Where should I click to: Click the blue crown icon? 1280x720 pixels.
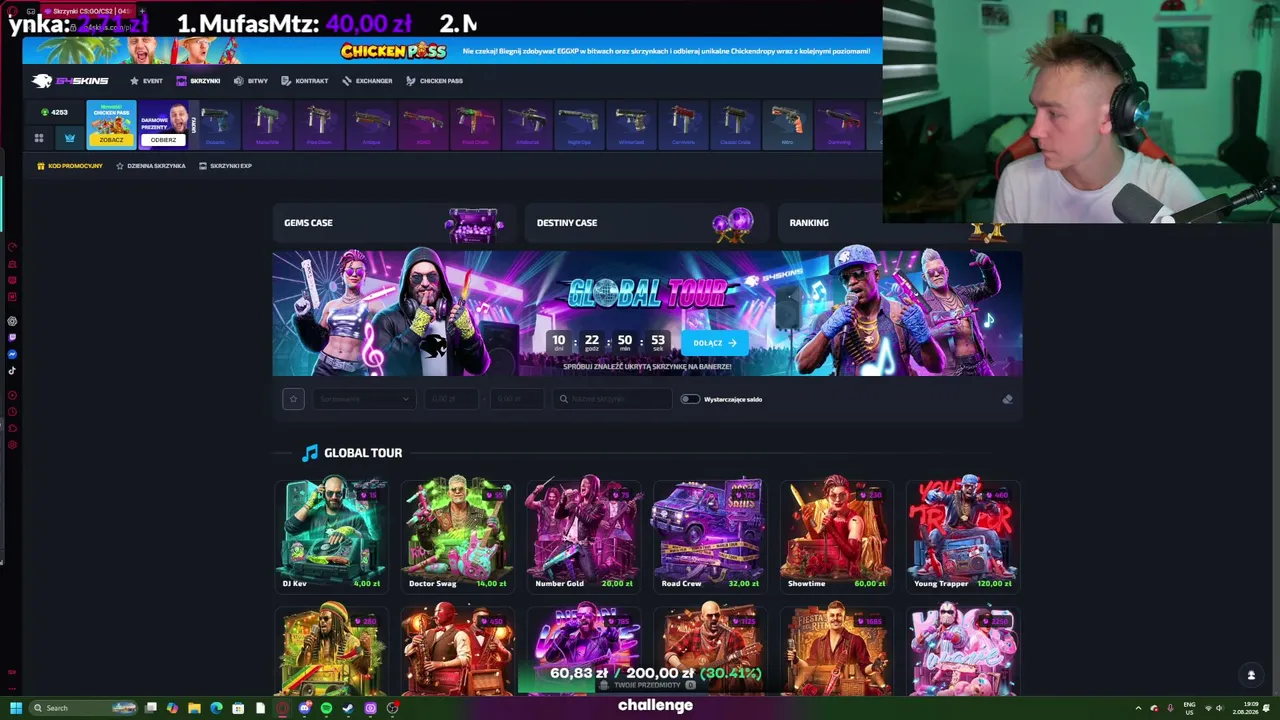[70, 138]
